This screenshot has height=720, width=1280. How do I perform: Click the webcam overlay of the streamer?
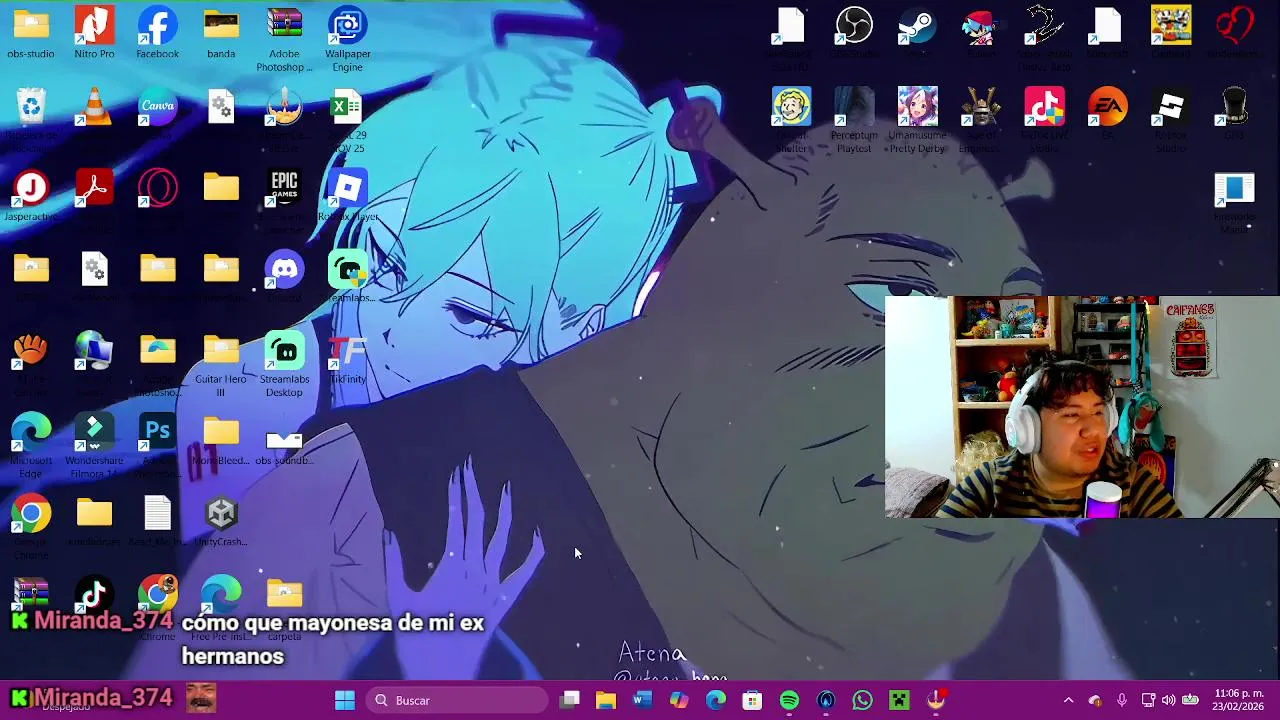coord(1082,407)
